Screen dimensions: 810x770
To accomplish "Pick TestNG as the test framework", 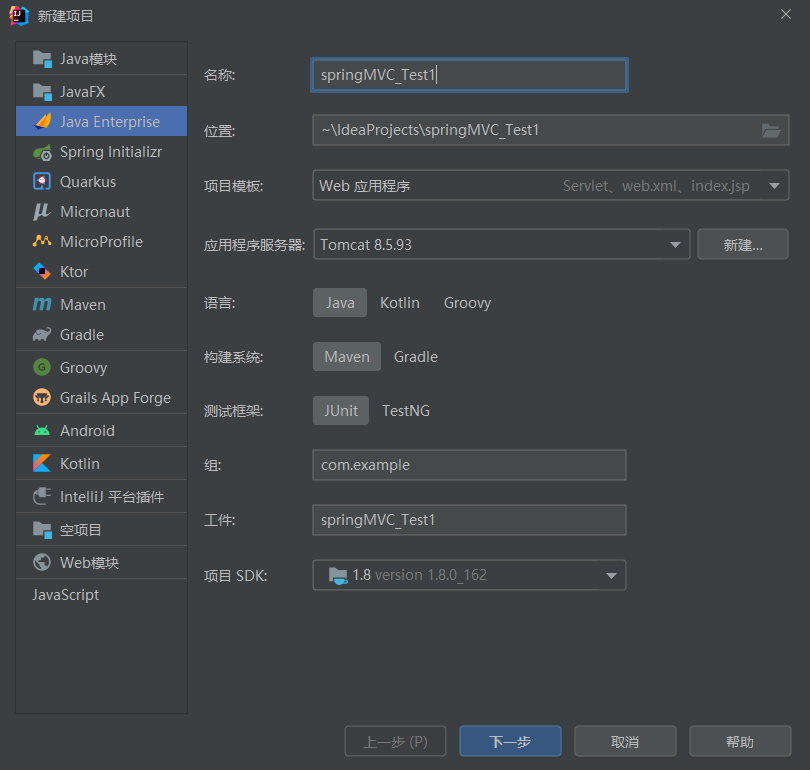I will point(406,411).
